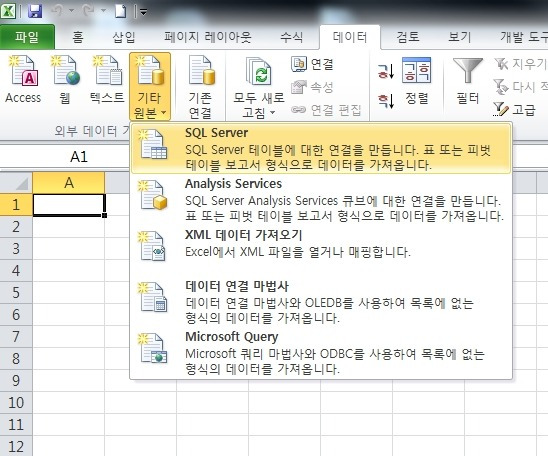
Task: Import data from Access icon
Action: (x=23, y=80)
